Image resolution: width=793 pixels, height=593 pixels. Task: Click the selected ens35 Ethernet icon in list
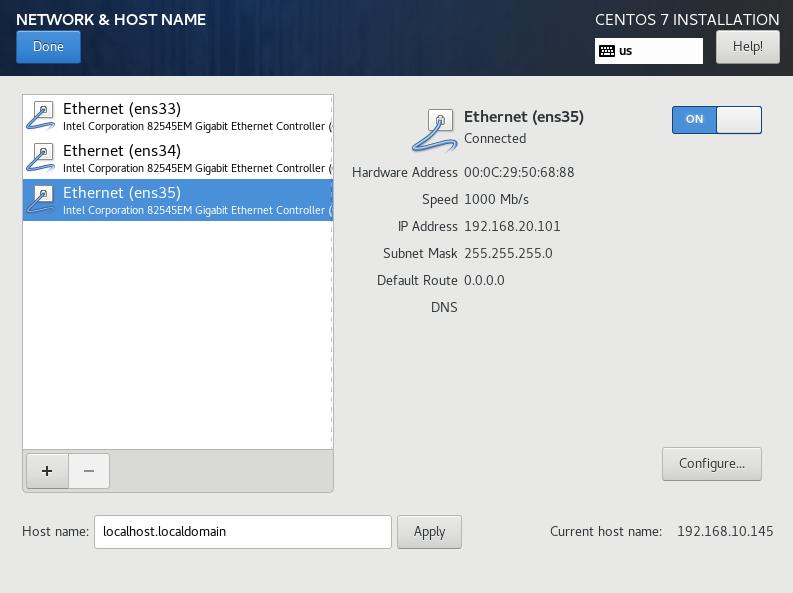[42, 200]
